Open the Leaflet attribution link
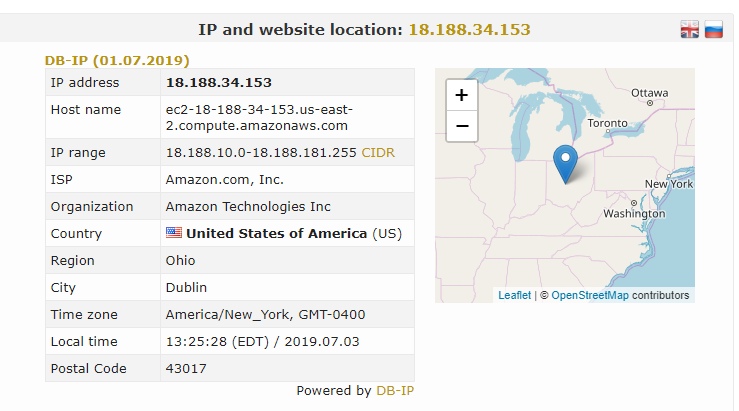The image size is (739, 411). (514, 295)
